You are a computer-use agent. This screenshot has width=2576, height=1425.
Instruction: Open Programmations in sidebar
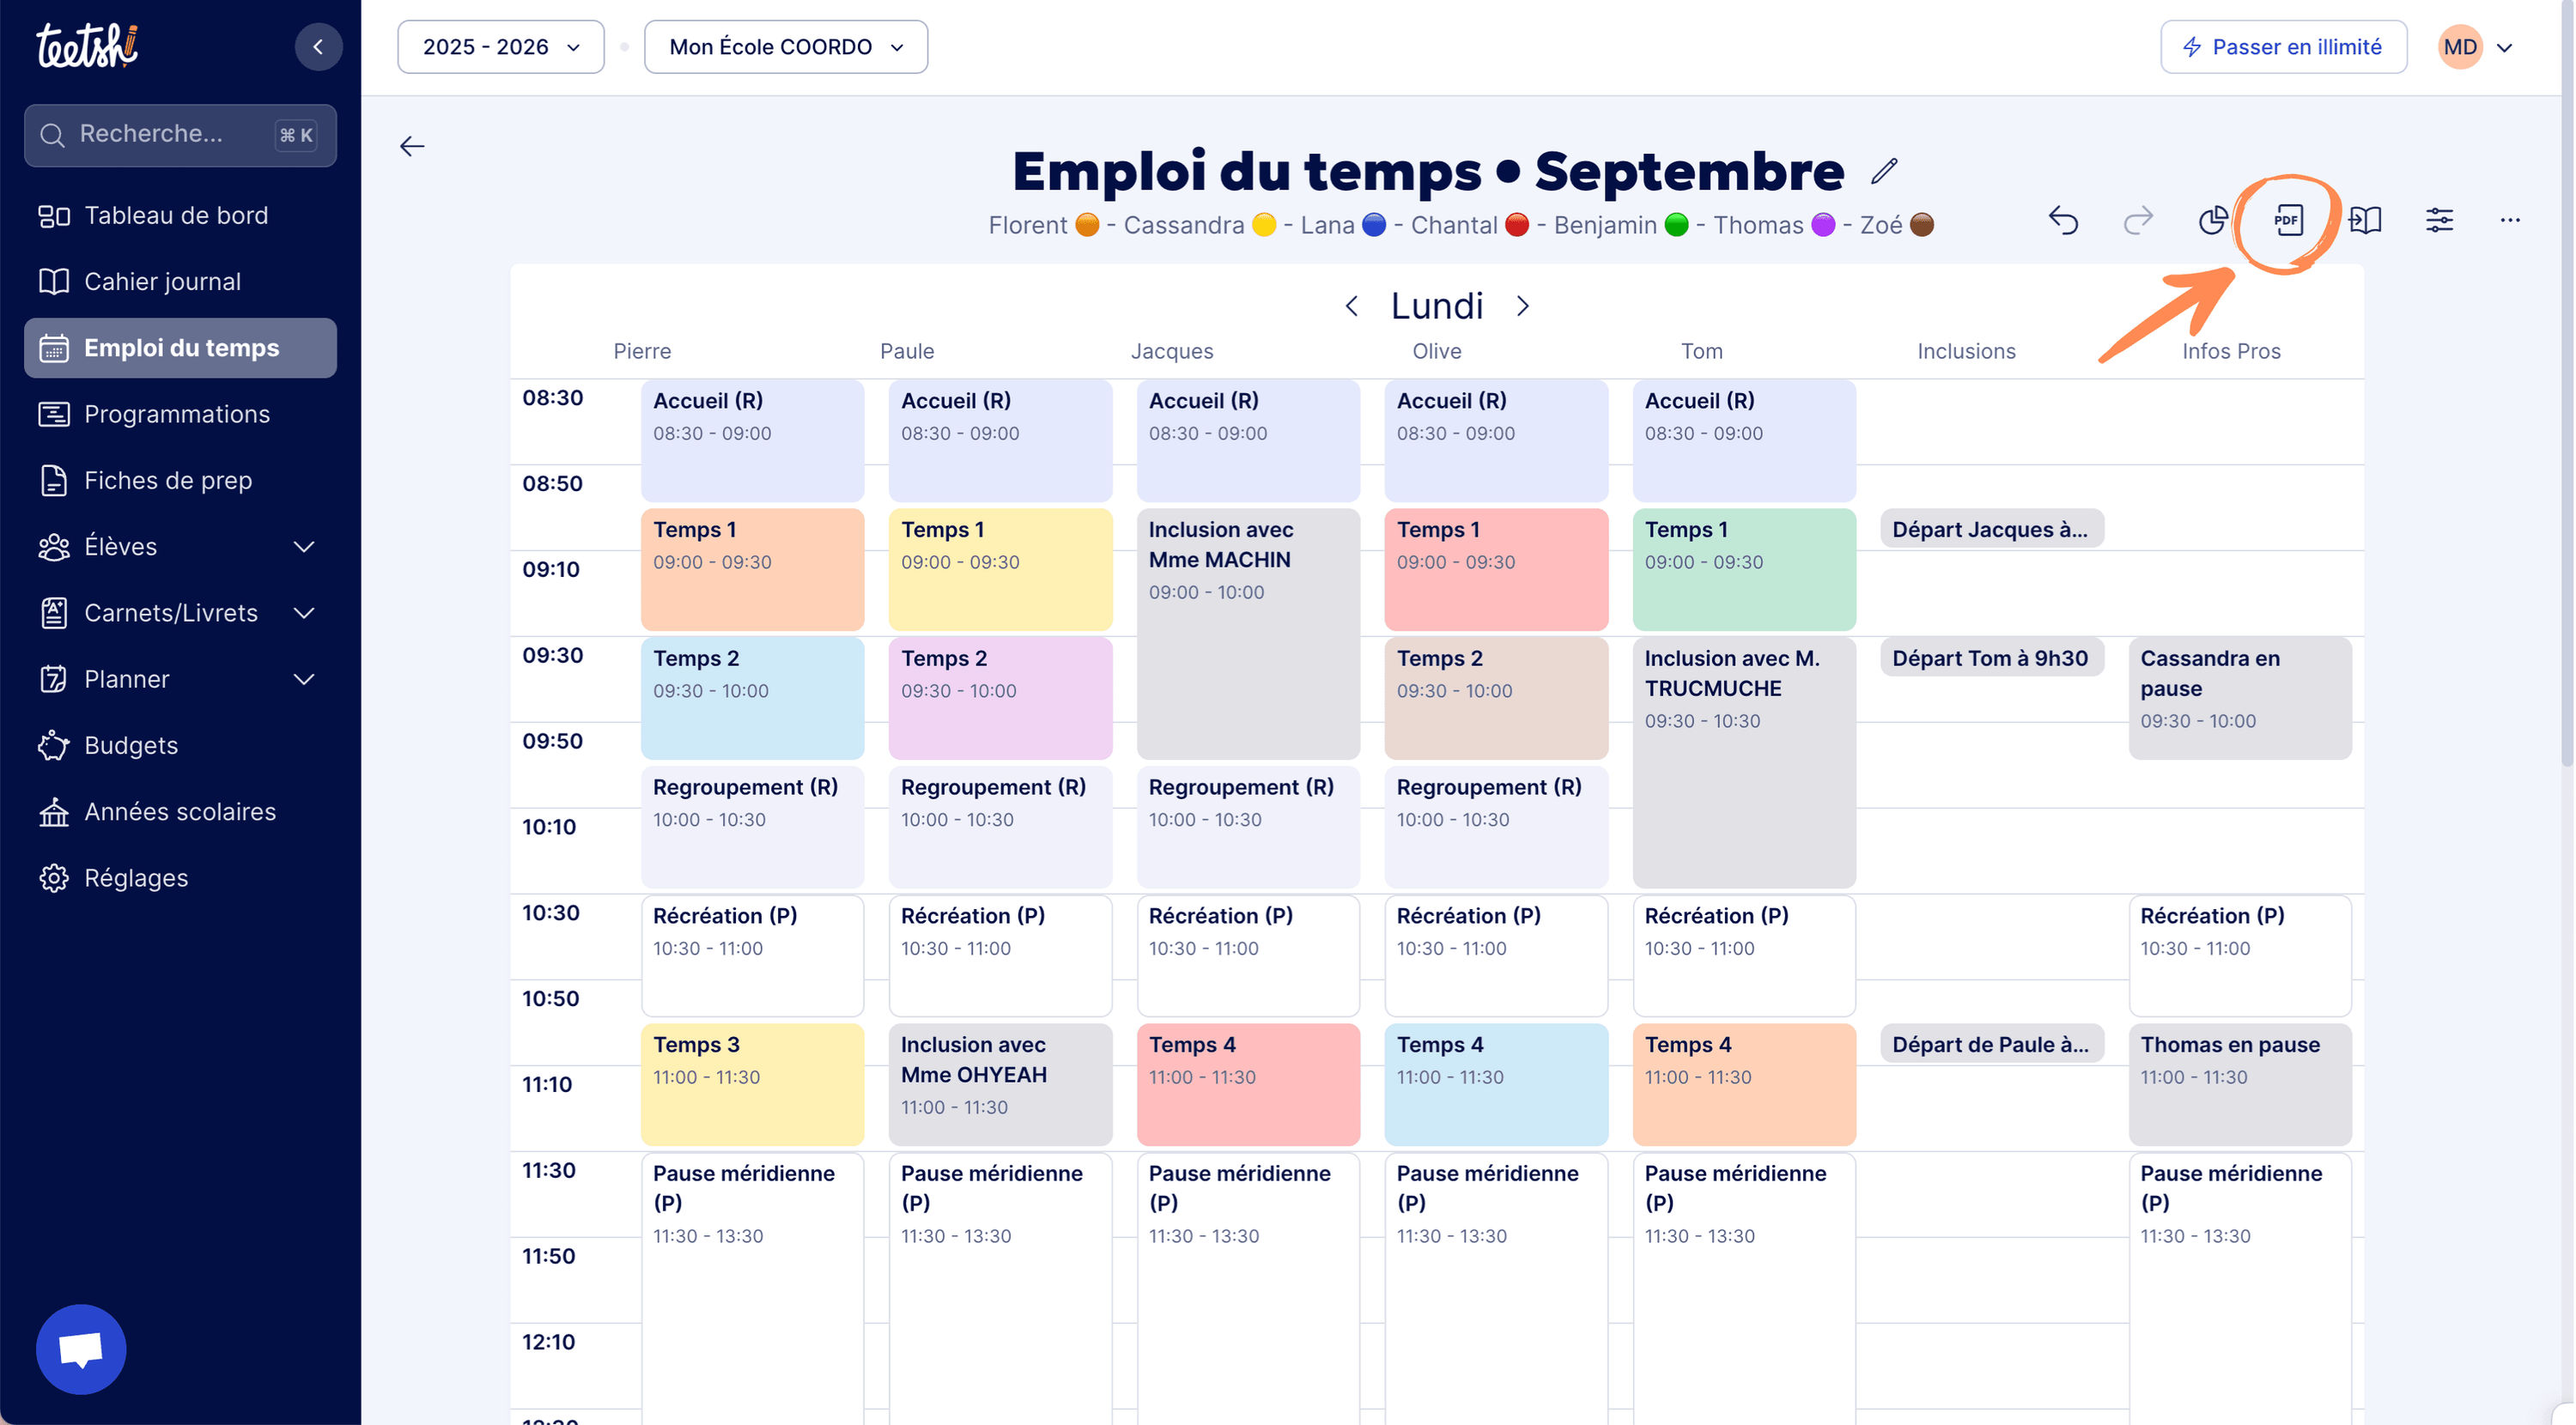click(x=176, y=414)
